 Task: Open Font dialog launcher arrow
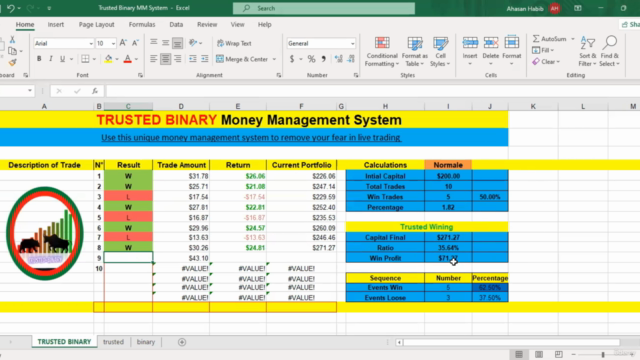tap(140, 75)
